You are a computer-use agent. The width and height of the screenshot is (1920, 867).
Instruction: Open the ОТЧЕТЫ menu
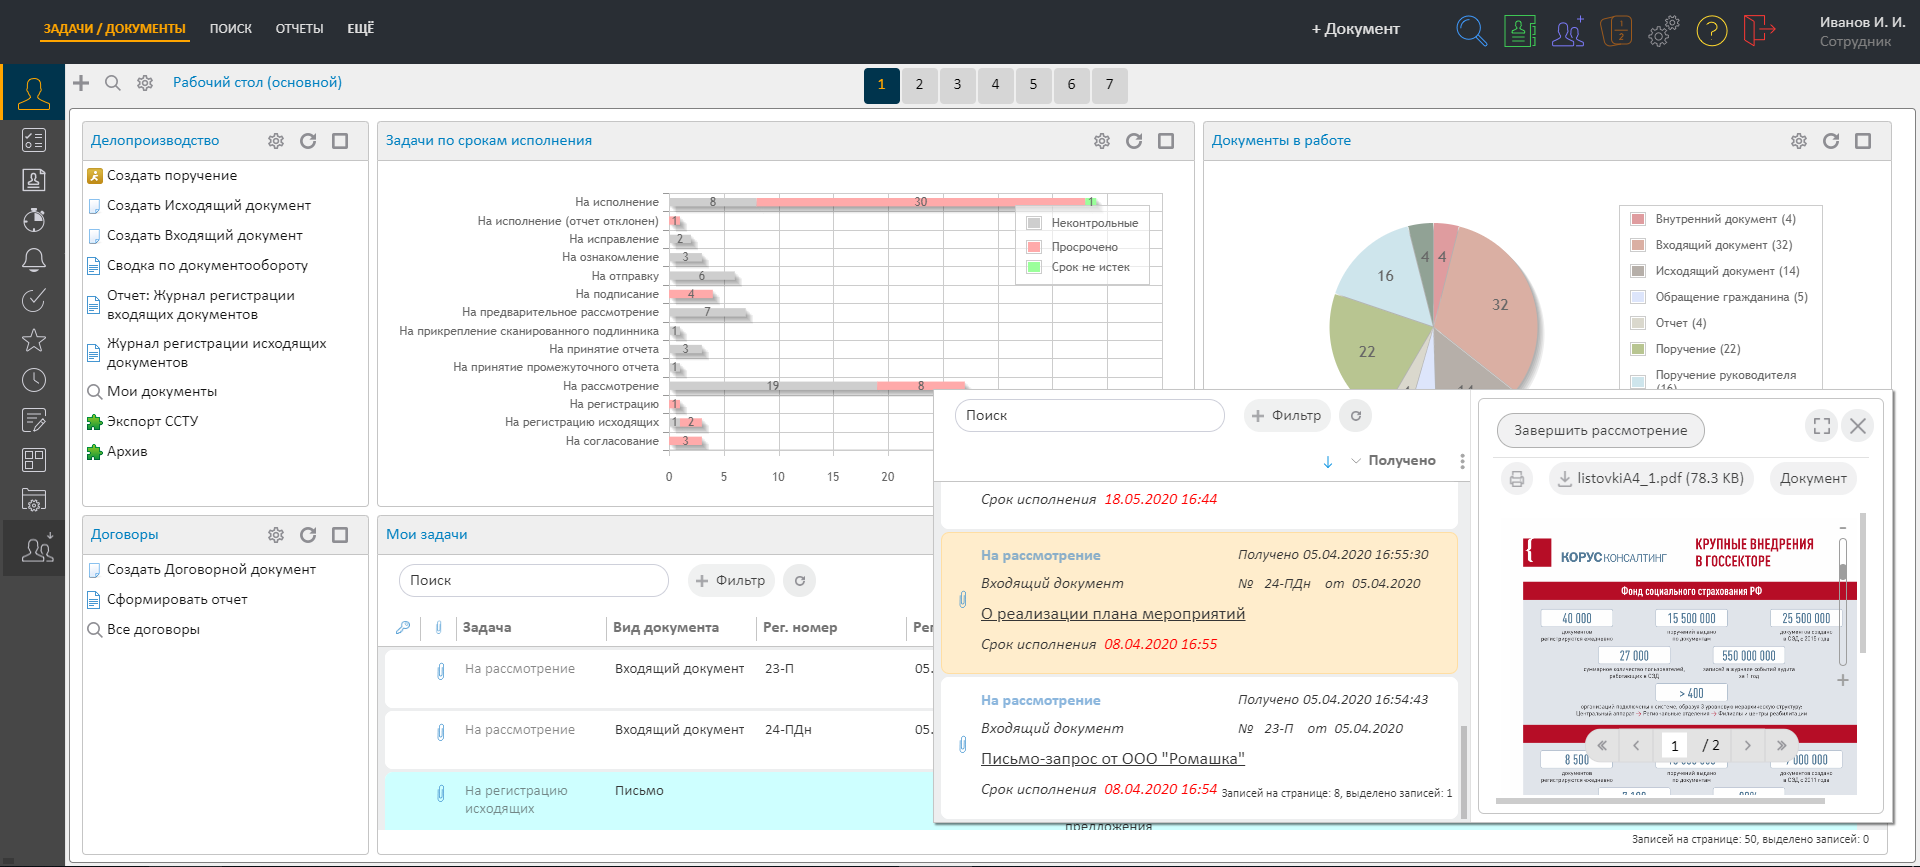click(299, 29)
